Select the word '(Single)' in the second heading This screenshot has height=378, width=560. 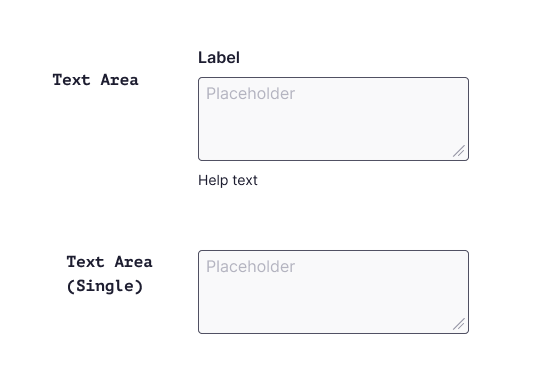(105, 286)
